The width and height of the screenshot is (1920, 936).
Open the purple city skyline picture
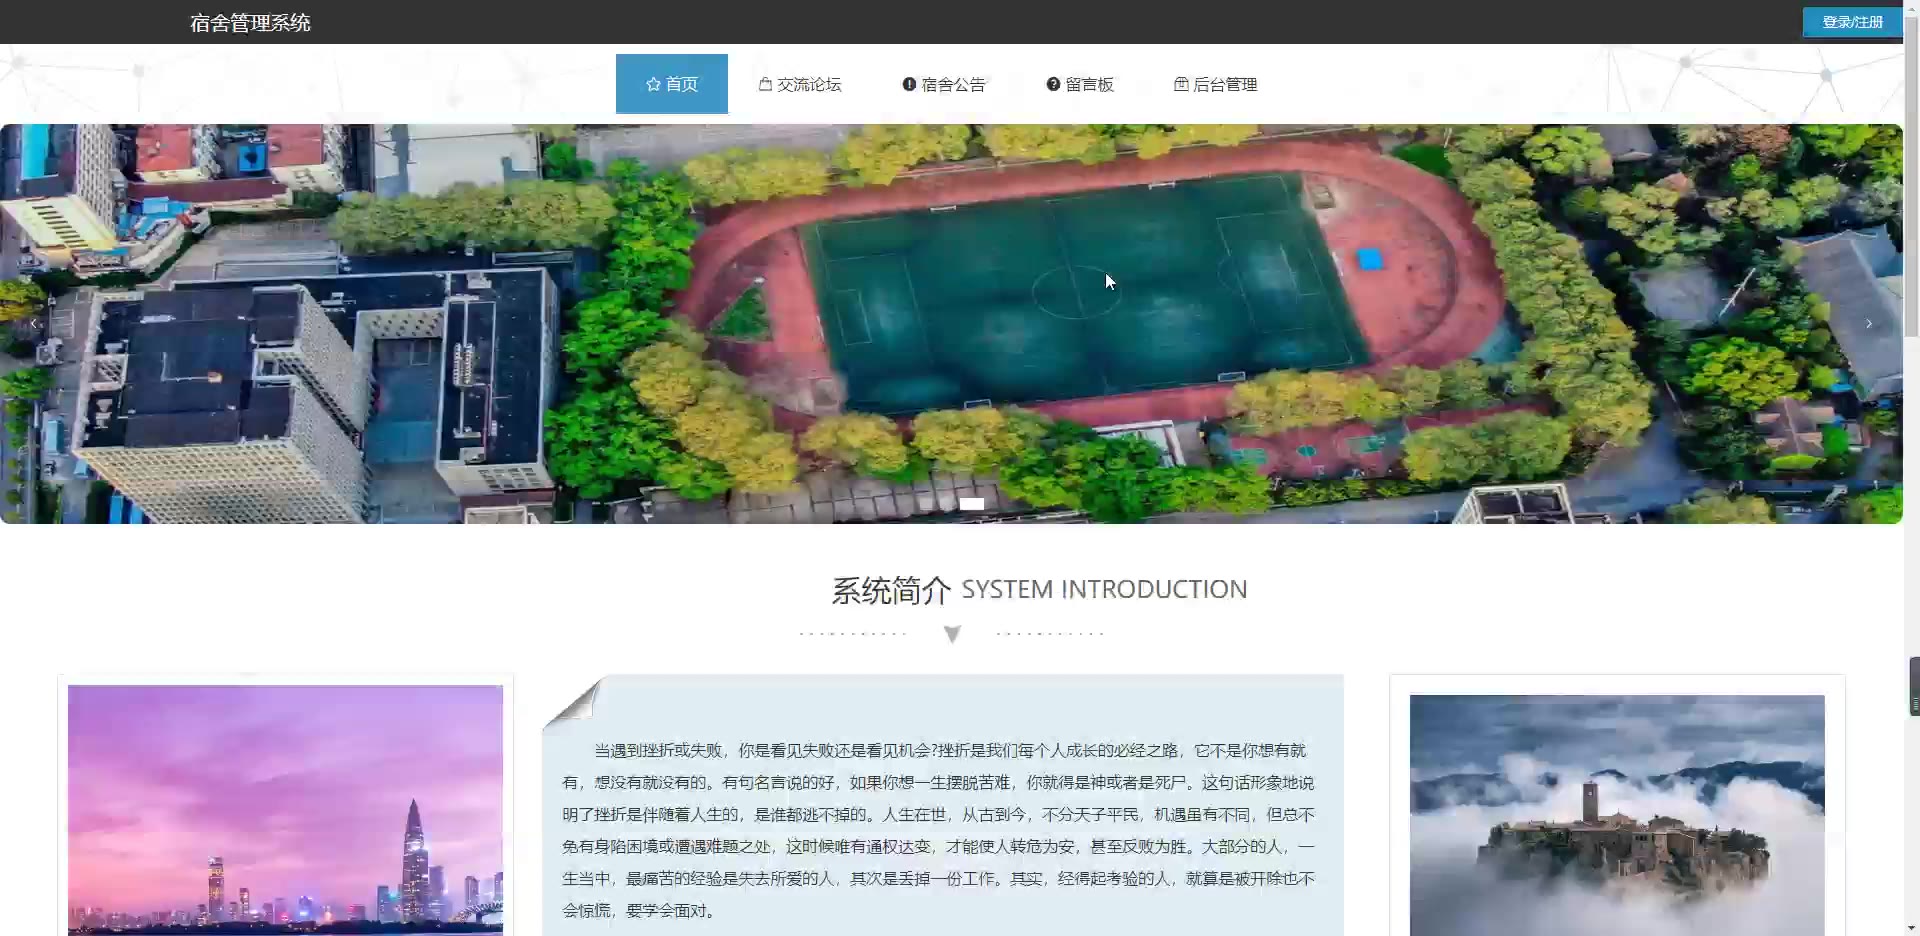tap(285, 810)
